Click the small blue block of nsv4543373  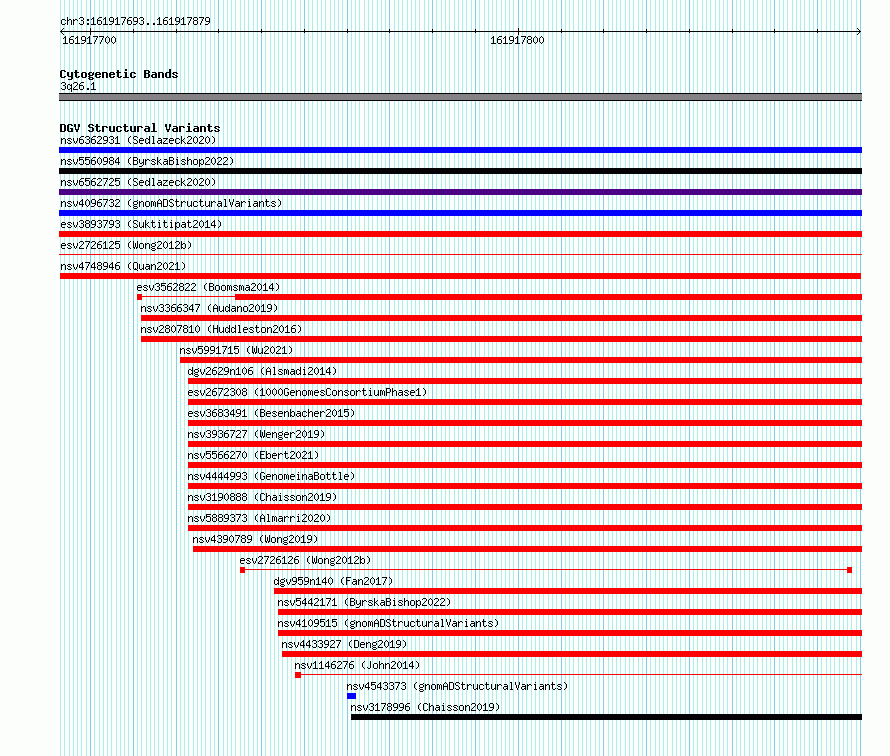pyautogui.click(x=351, y=696)
